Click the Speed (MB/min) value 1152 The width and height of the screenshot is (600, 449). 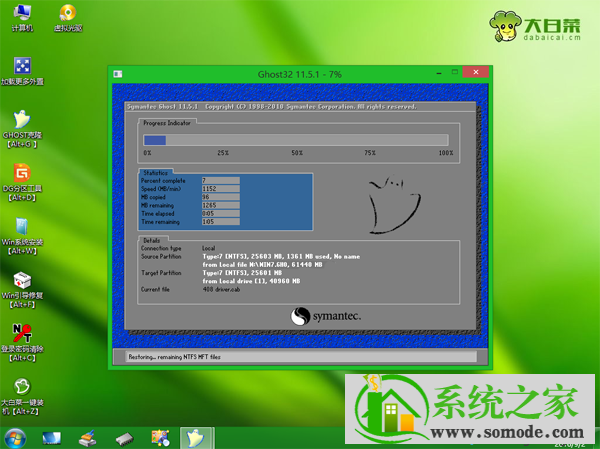pos(221,189)
